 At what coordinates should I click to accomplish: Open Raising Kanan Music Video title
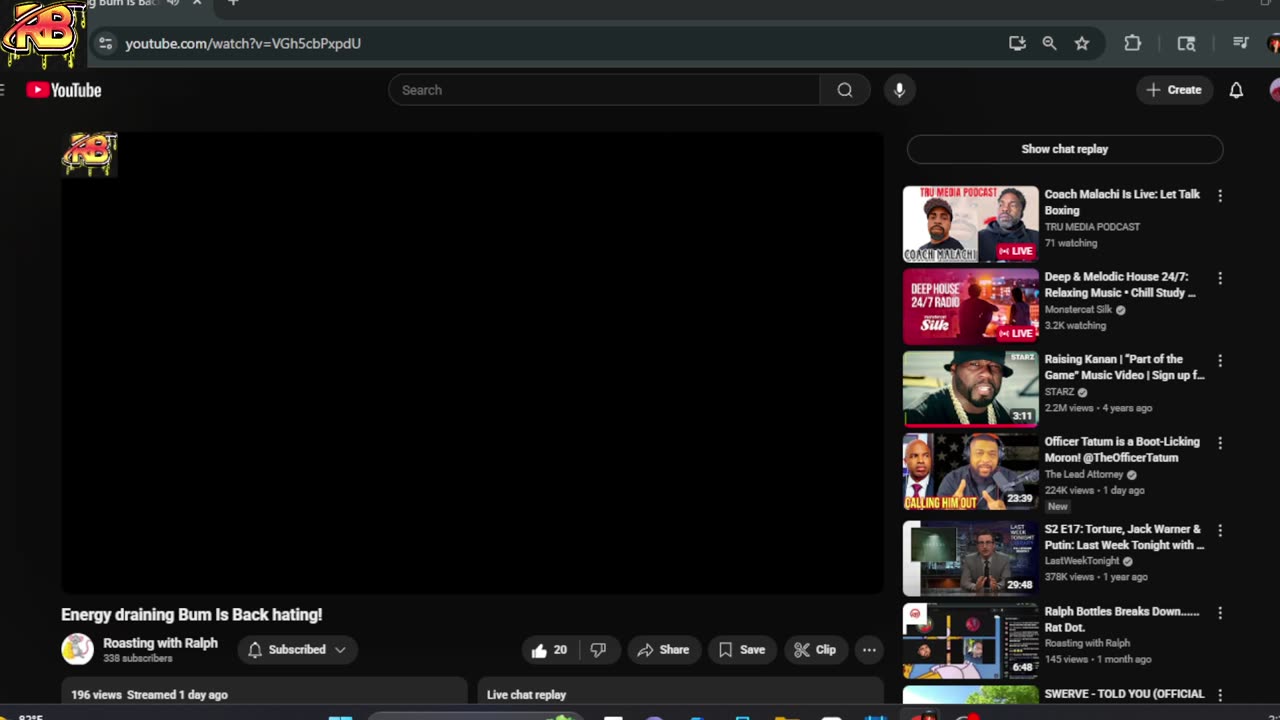[x=1125, y=367]
